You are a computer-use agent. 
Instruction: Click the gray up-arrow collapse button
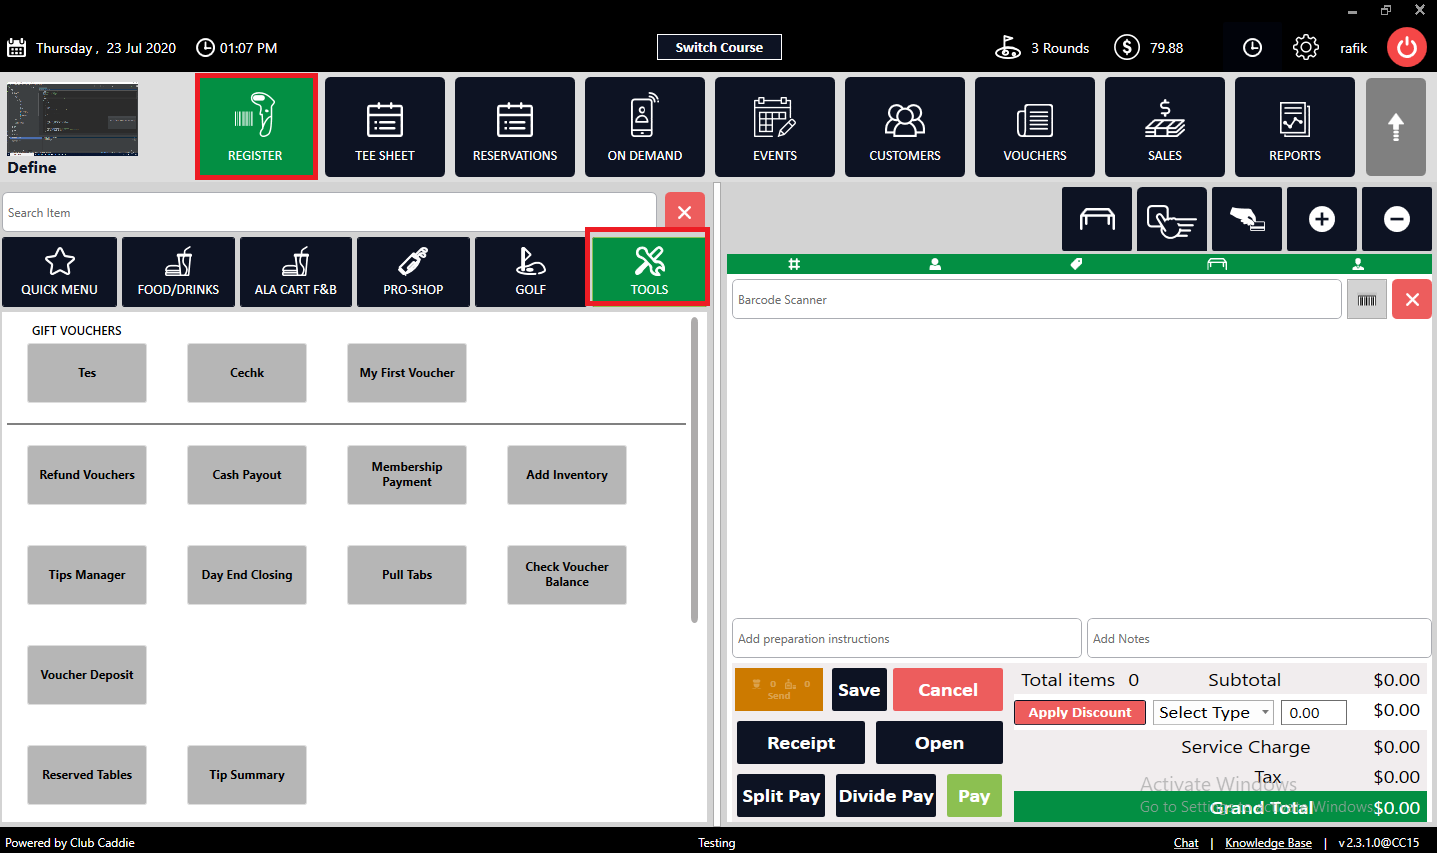click(1396, 127)
